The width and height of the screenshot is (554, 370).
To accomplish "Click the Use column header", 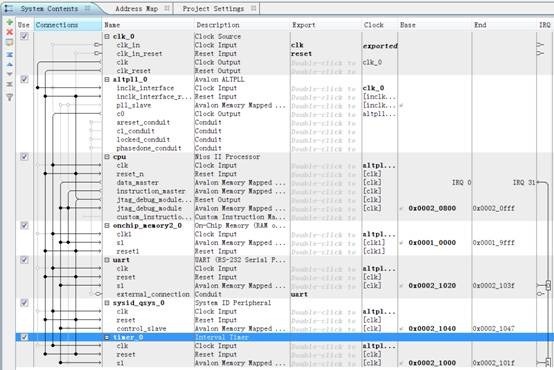I will click(24, 25).
